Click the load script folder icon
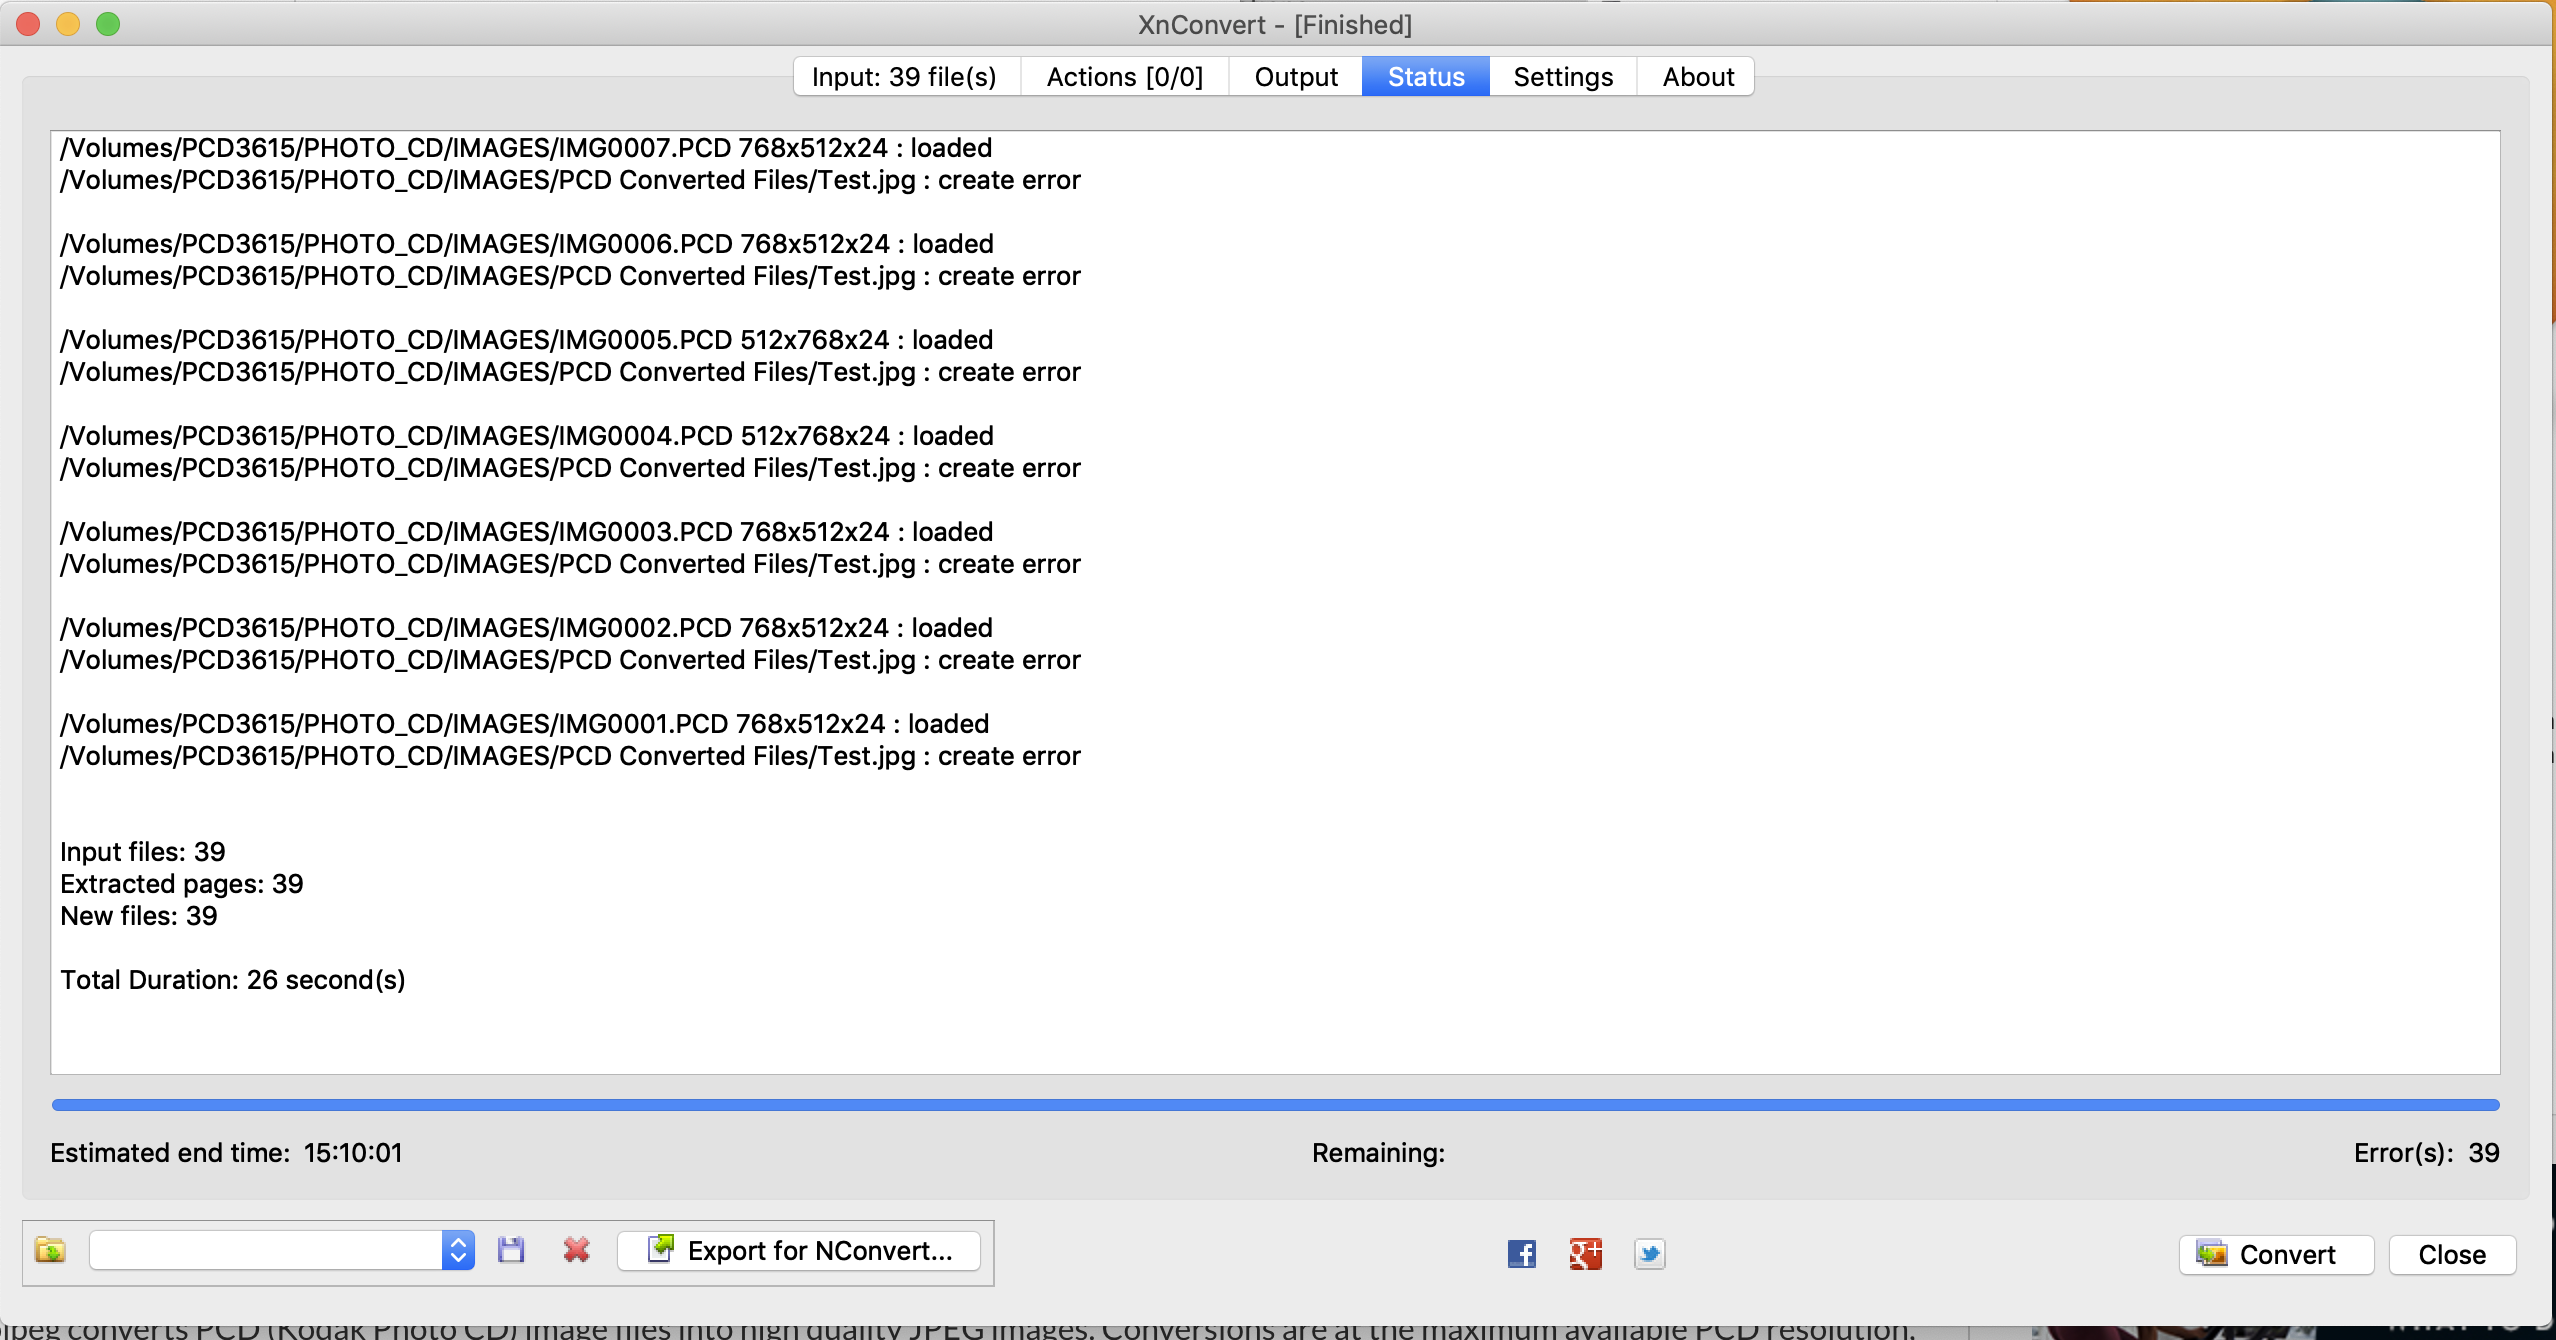Viewport: 2556px width, 1340px height. click(50, 1250)
